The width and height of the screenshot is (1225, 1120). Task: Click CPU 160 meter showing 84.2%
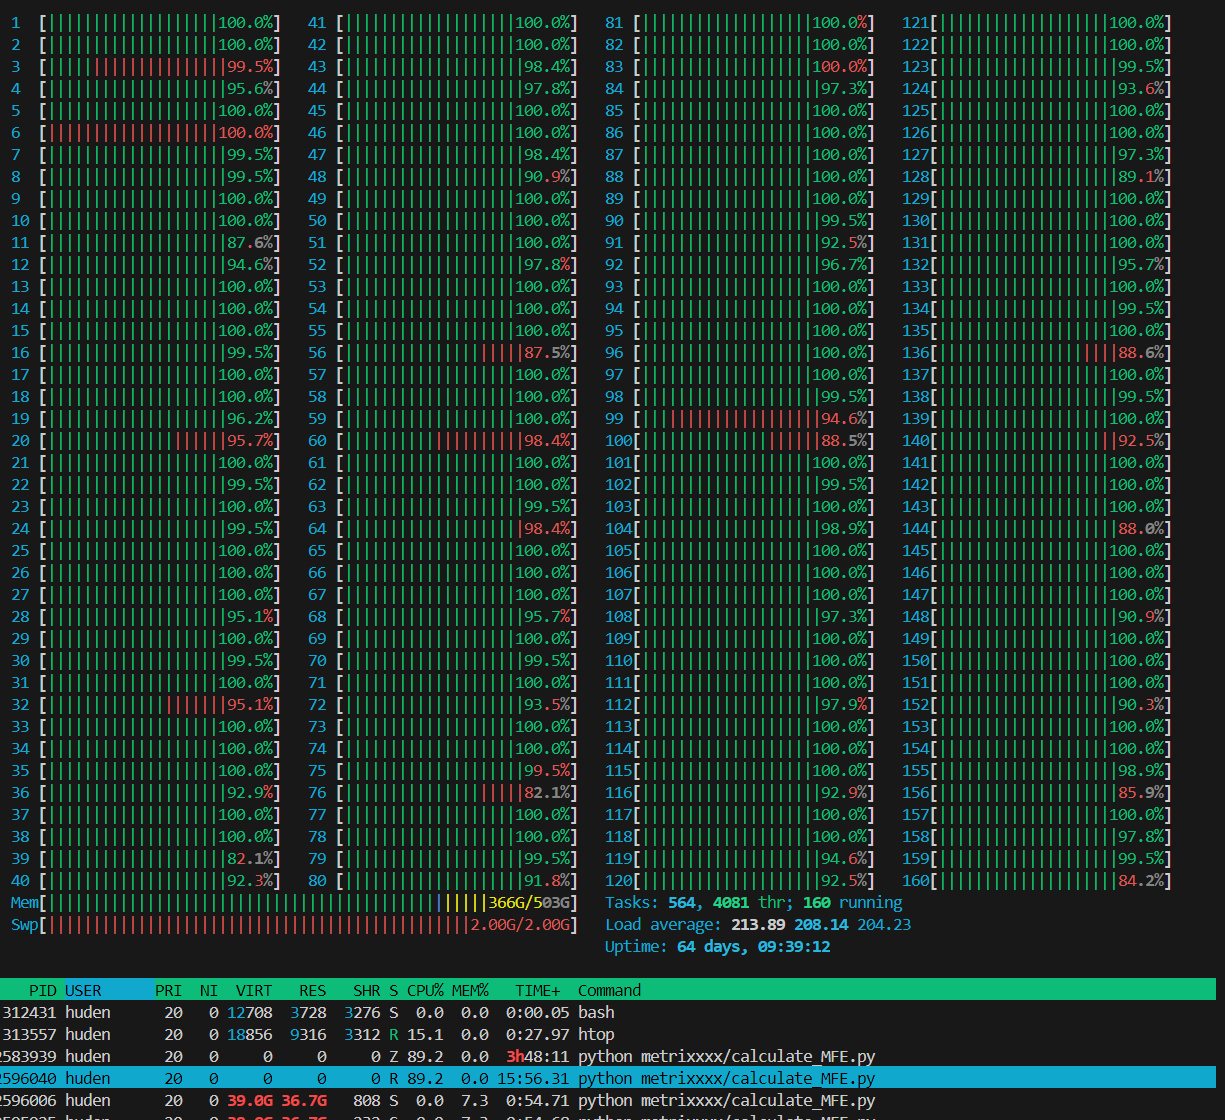pos(1037,880)
